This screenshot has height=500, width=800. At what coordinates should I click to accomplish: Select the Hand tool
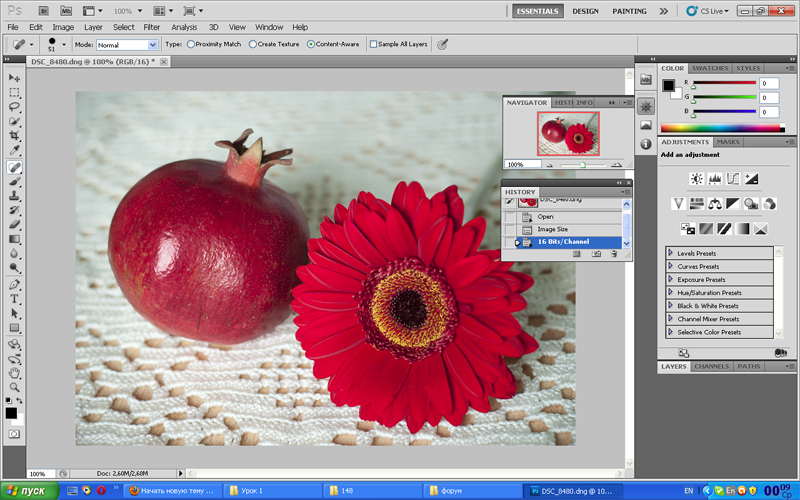pos(14,372)
